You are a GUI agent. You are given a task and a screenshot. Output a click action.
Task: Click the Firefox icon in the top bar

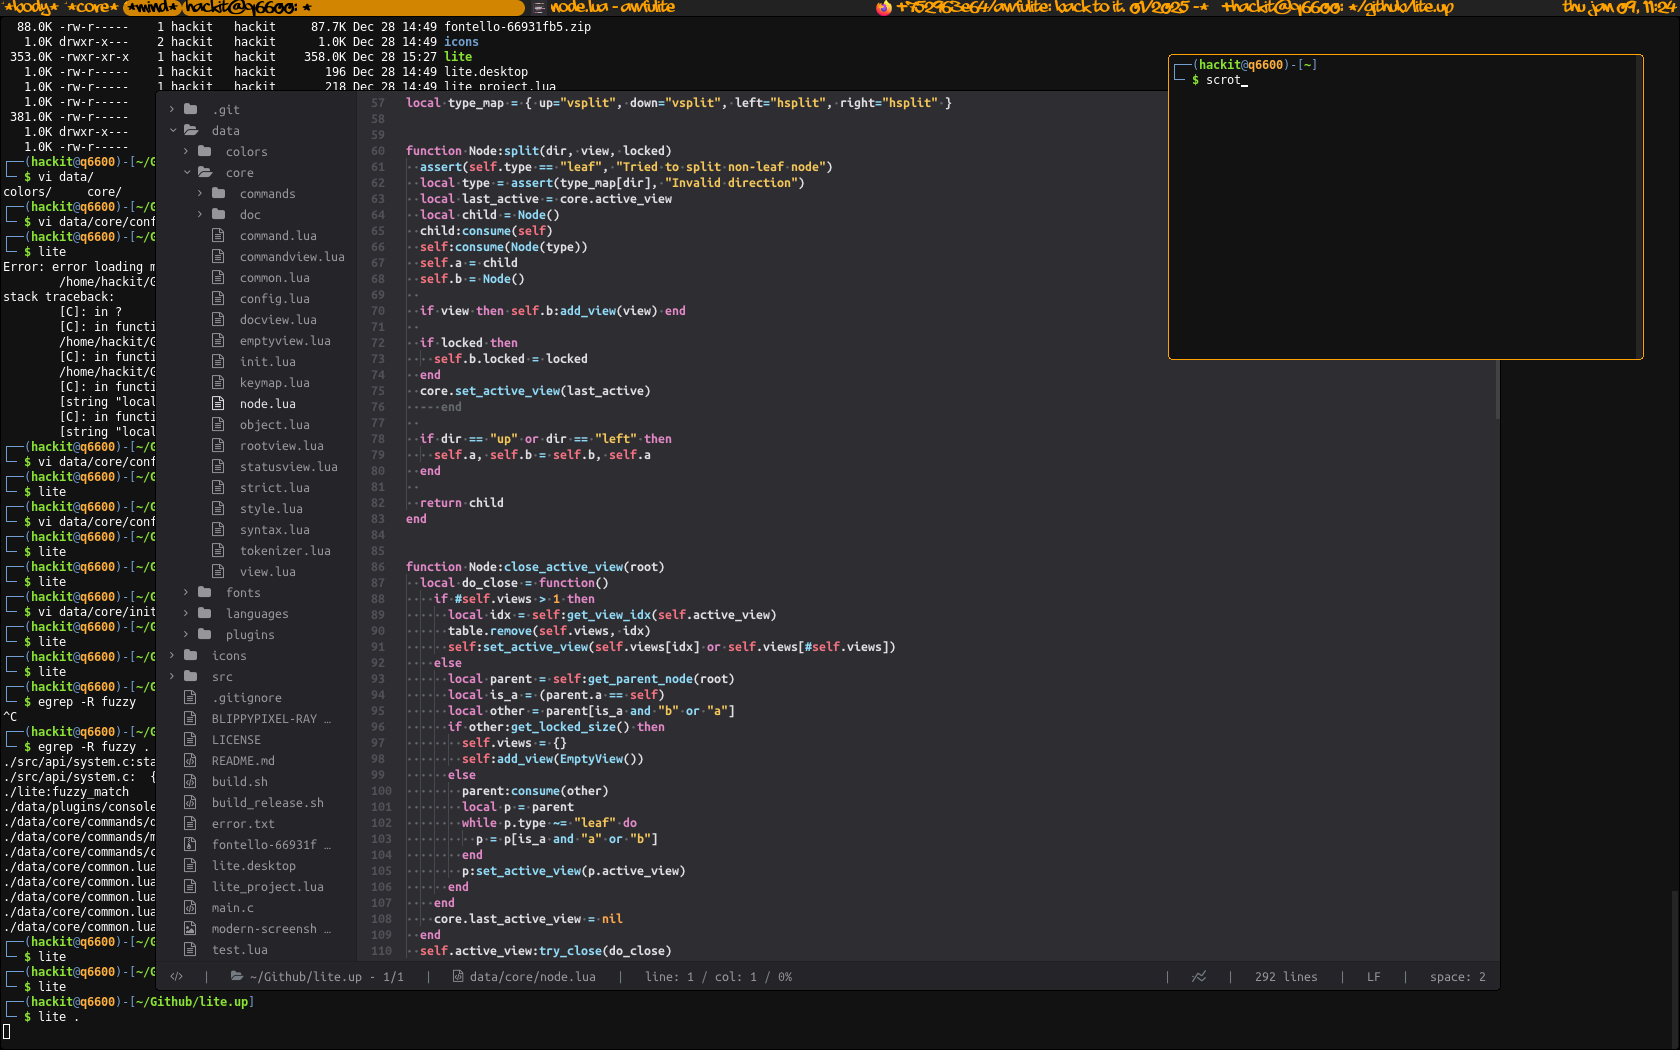coord(884,7)
